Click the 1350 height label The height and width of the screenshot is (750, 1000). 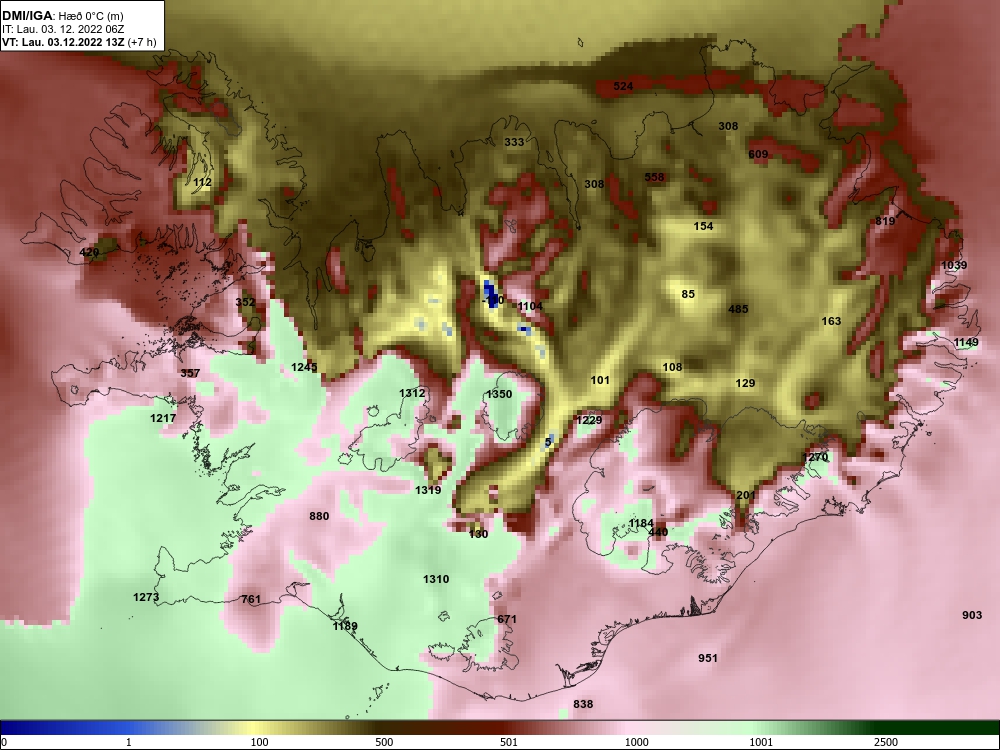click(499, 395)
